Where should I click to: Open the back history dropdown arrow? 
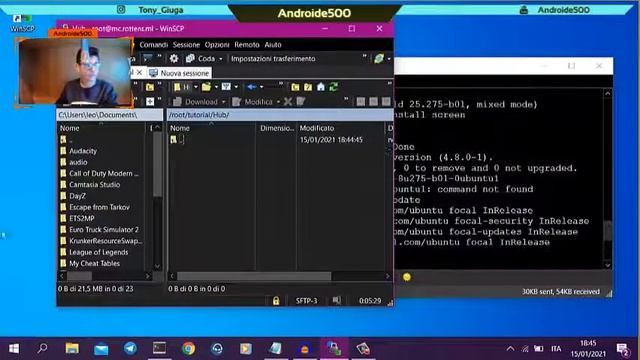(261, 87)
